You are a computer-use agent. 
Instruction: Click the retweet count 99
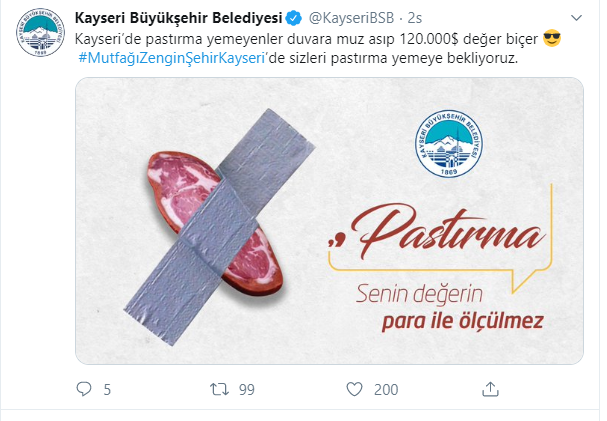(247, 390)
